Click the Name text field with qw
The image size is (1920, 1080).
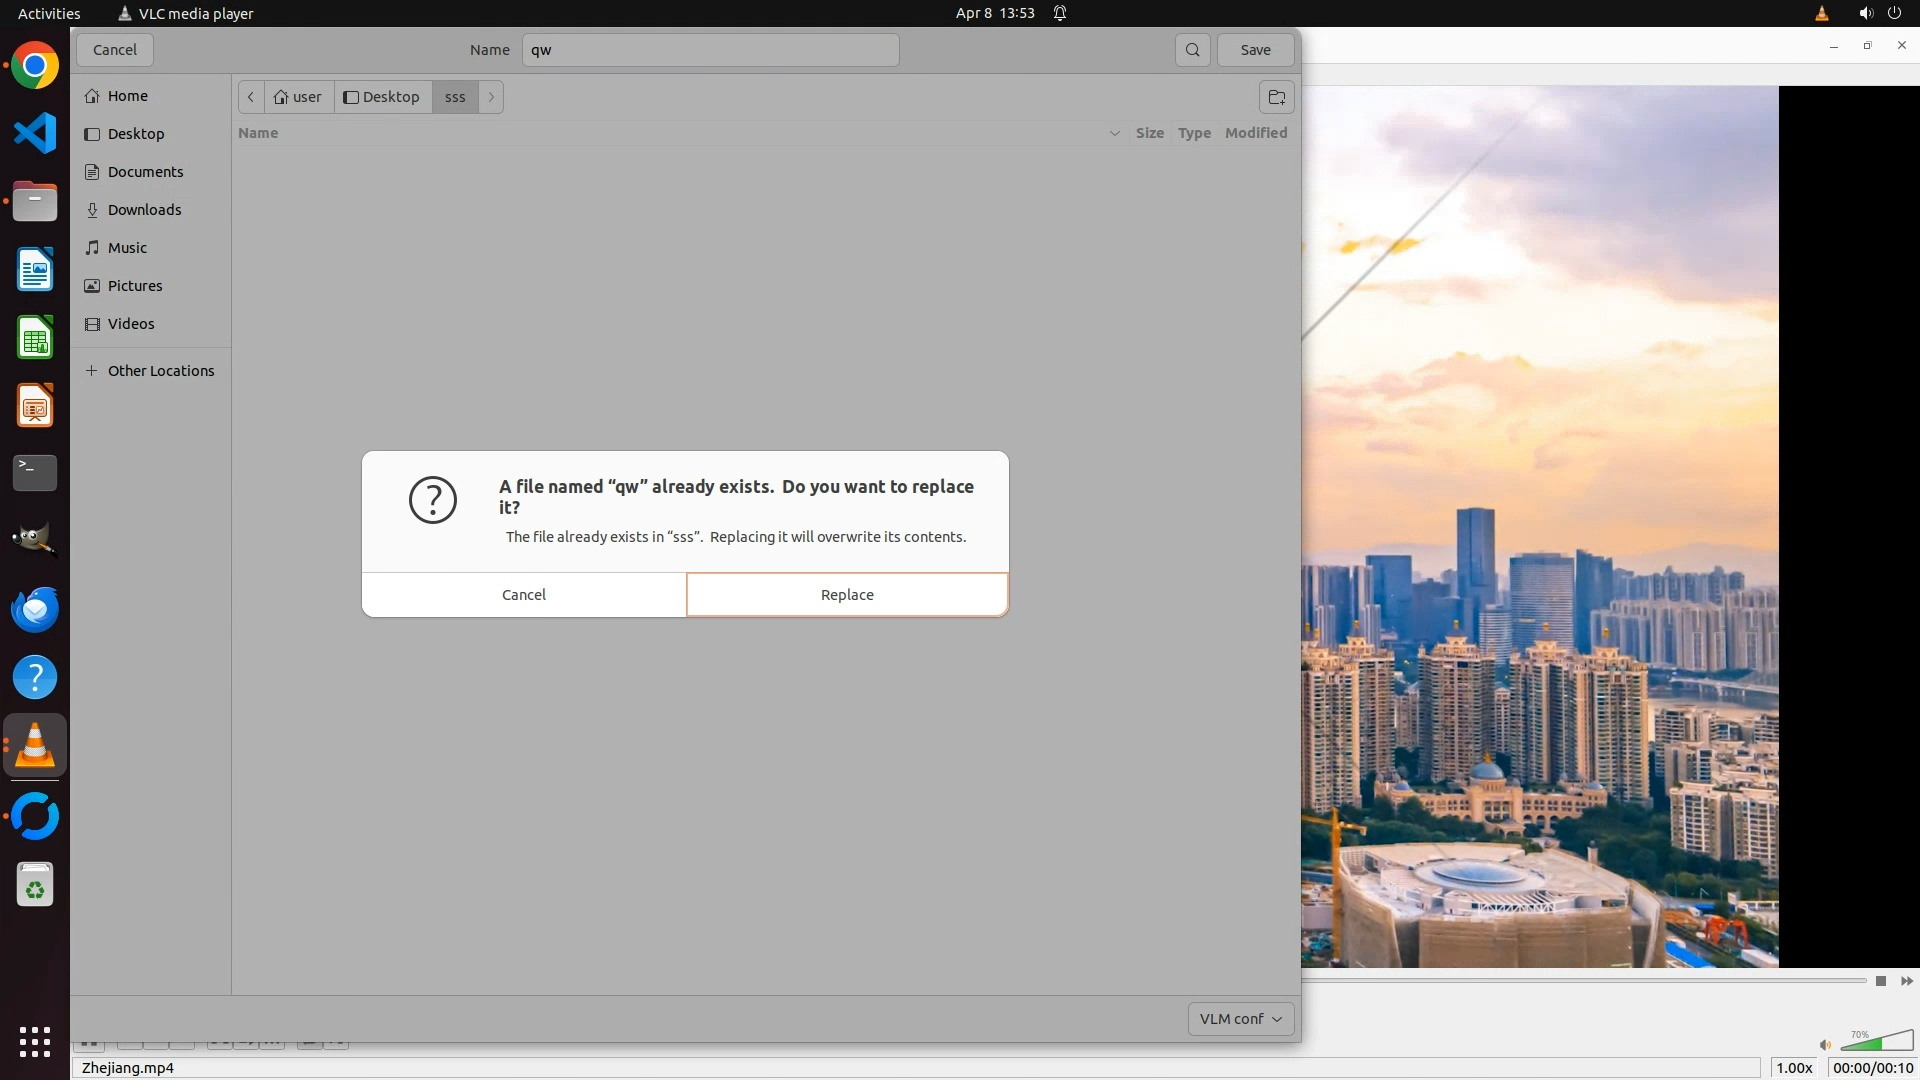[710, 50]
